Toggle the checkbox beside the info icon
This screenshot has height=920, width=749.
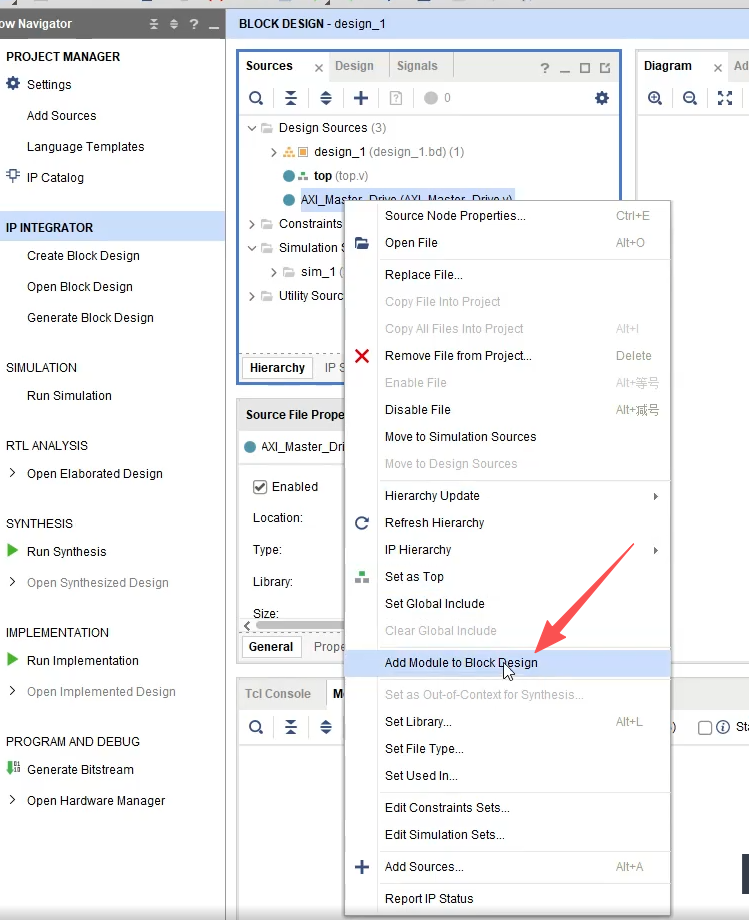click(x=705, y=728)
